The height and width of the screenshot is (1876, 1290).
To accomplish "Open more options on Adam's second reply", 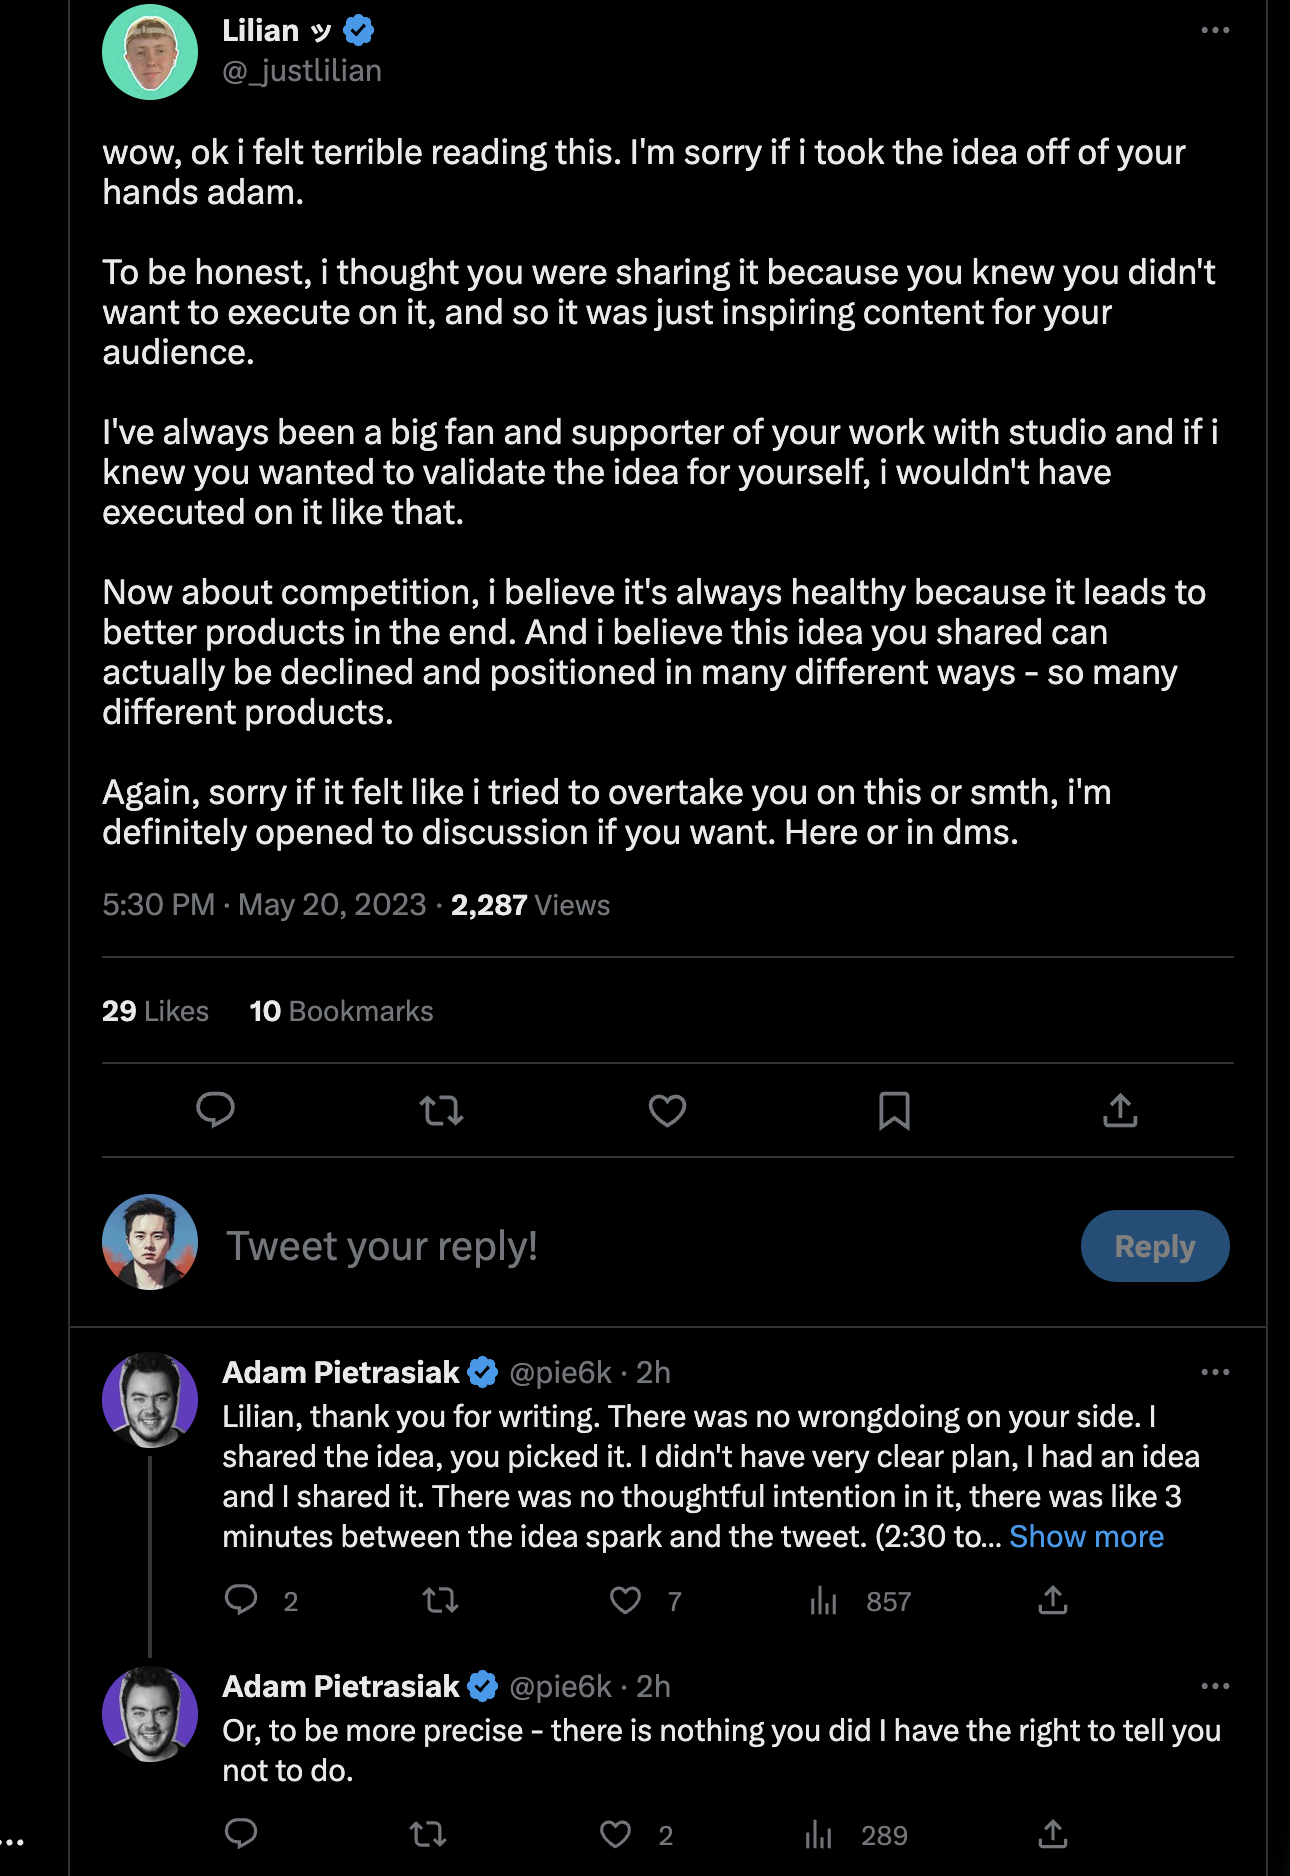I will (x=1214, y=1686).
